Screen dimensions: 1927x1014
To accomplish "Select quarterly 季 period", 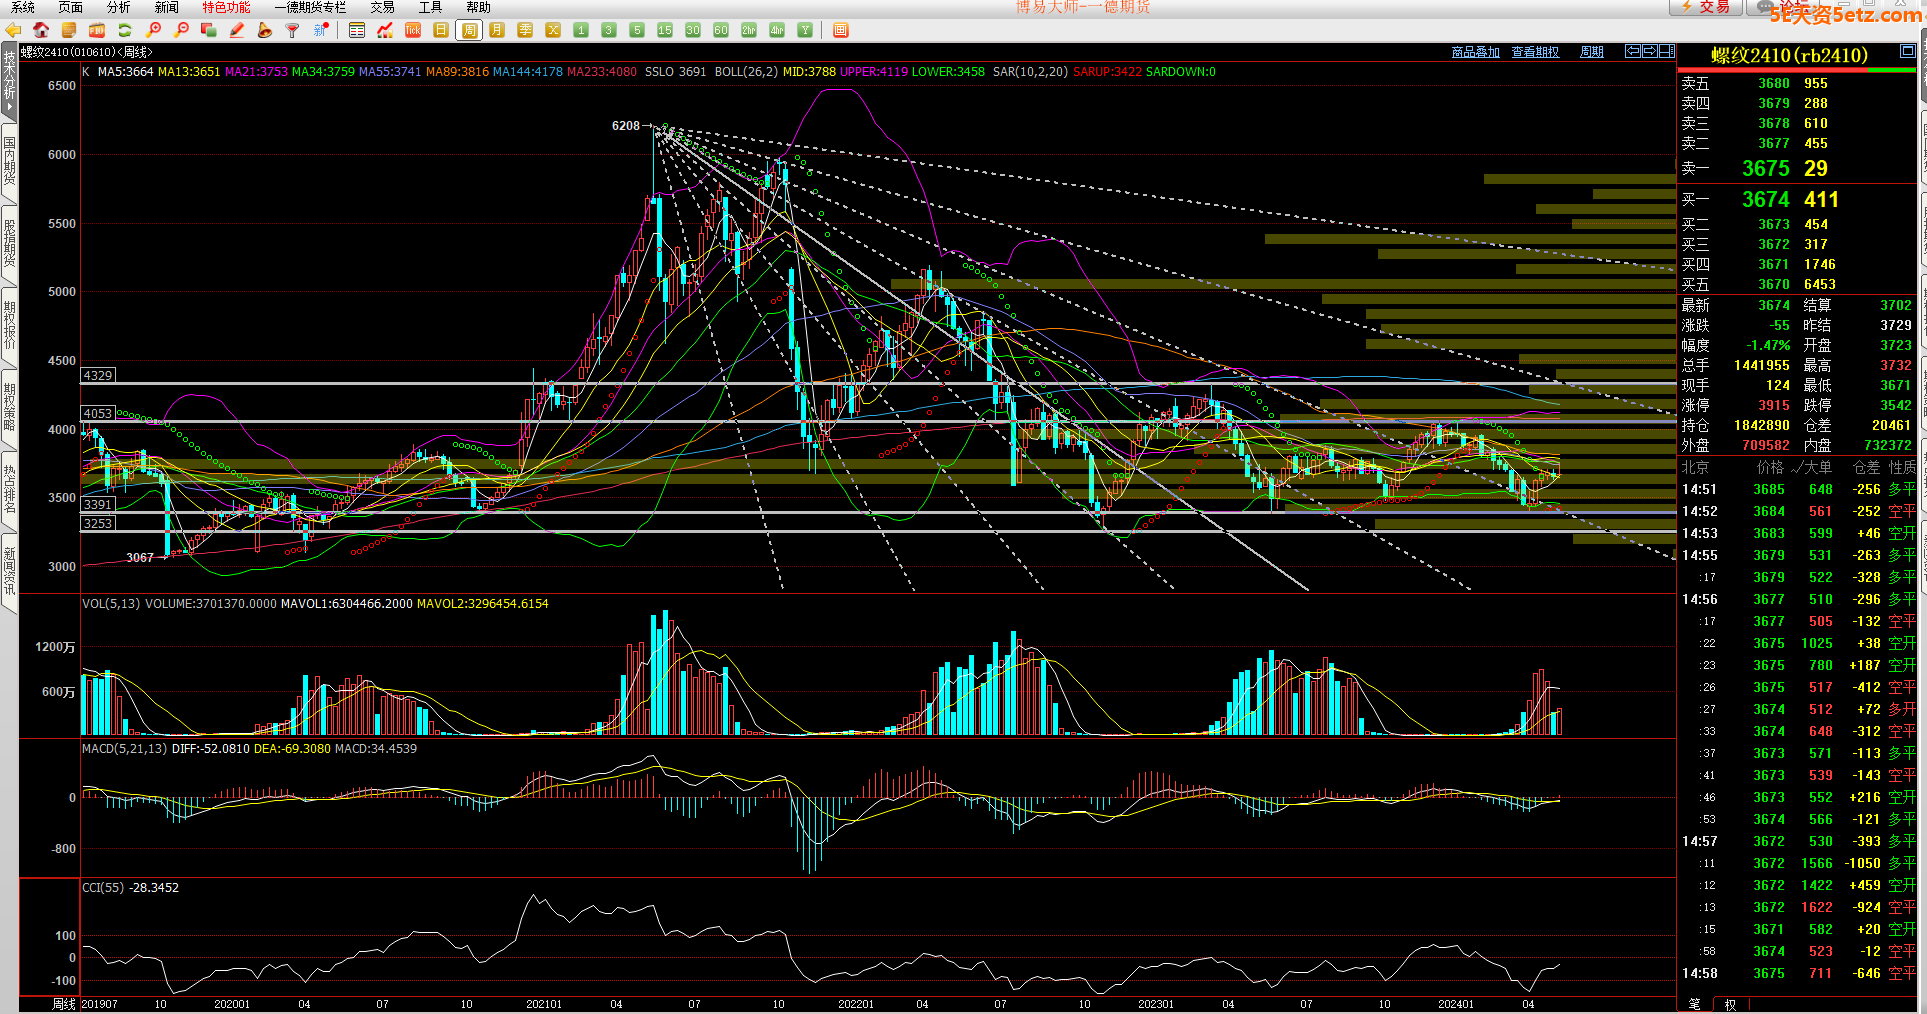I will point(525,30).
